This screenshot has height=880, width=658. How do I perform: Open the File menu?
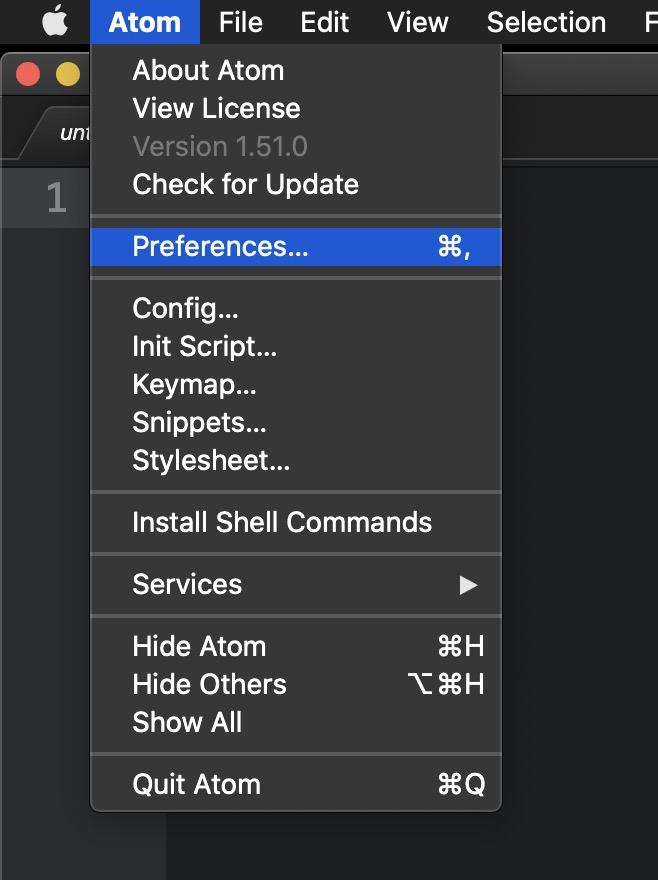[240, 22]
